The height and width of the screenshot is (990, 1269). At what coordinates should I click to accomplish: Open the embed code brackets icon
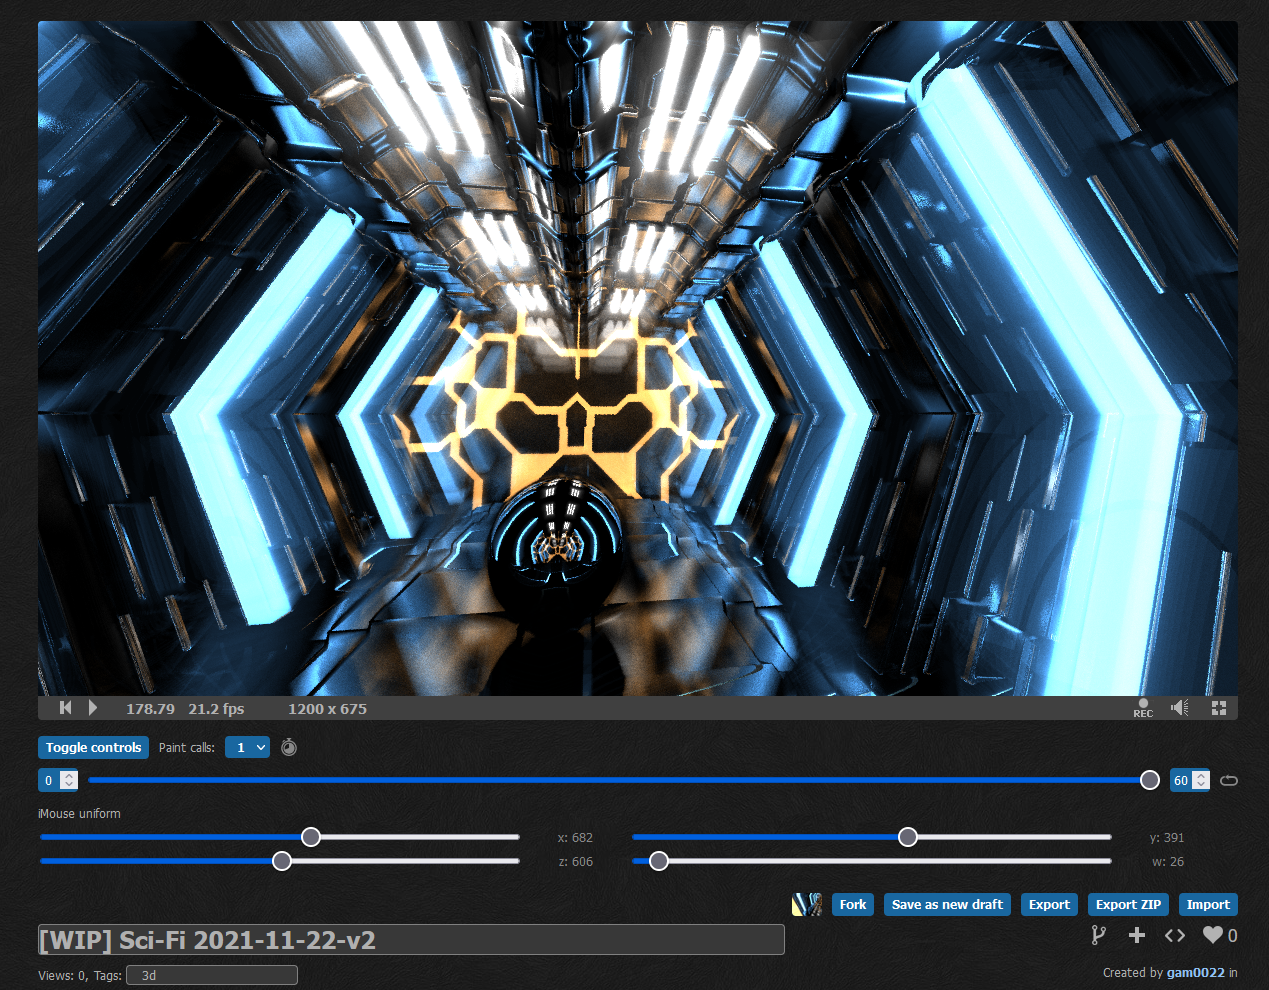tap(1175, 935)
